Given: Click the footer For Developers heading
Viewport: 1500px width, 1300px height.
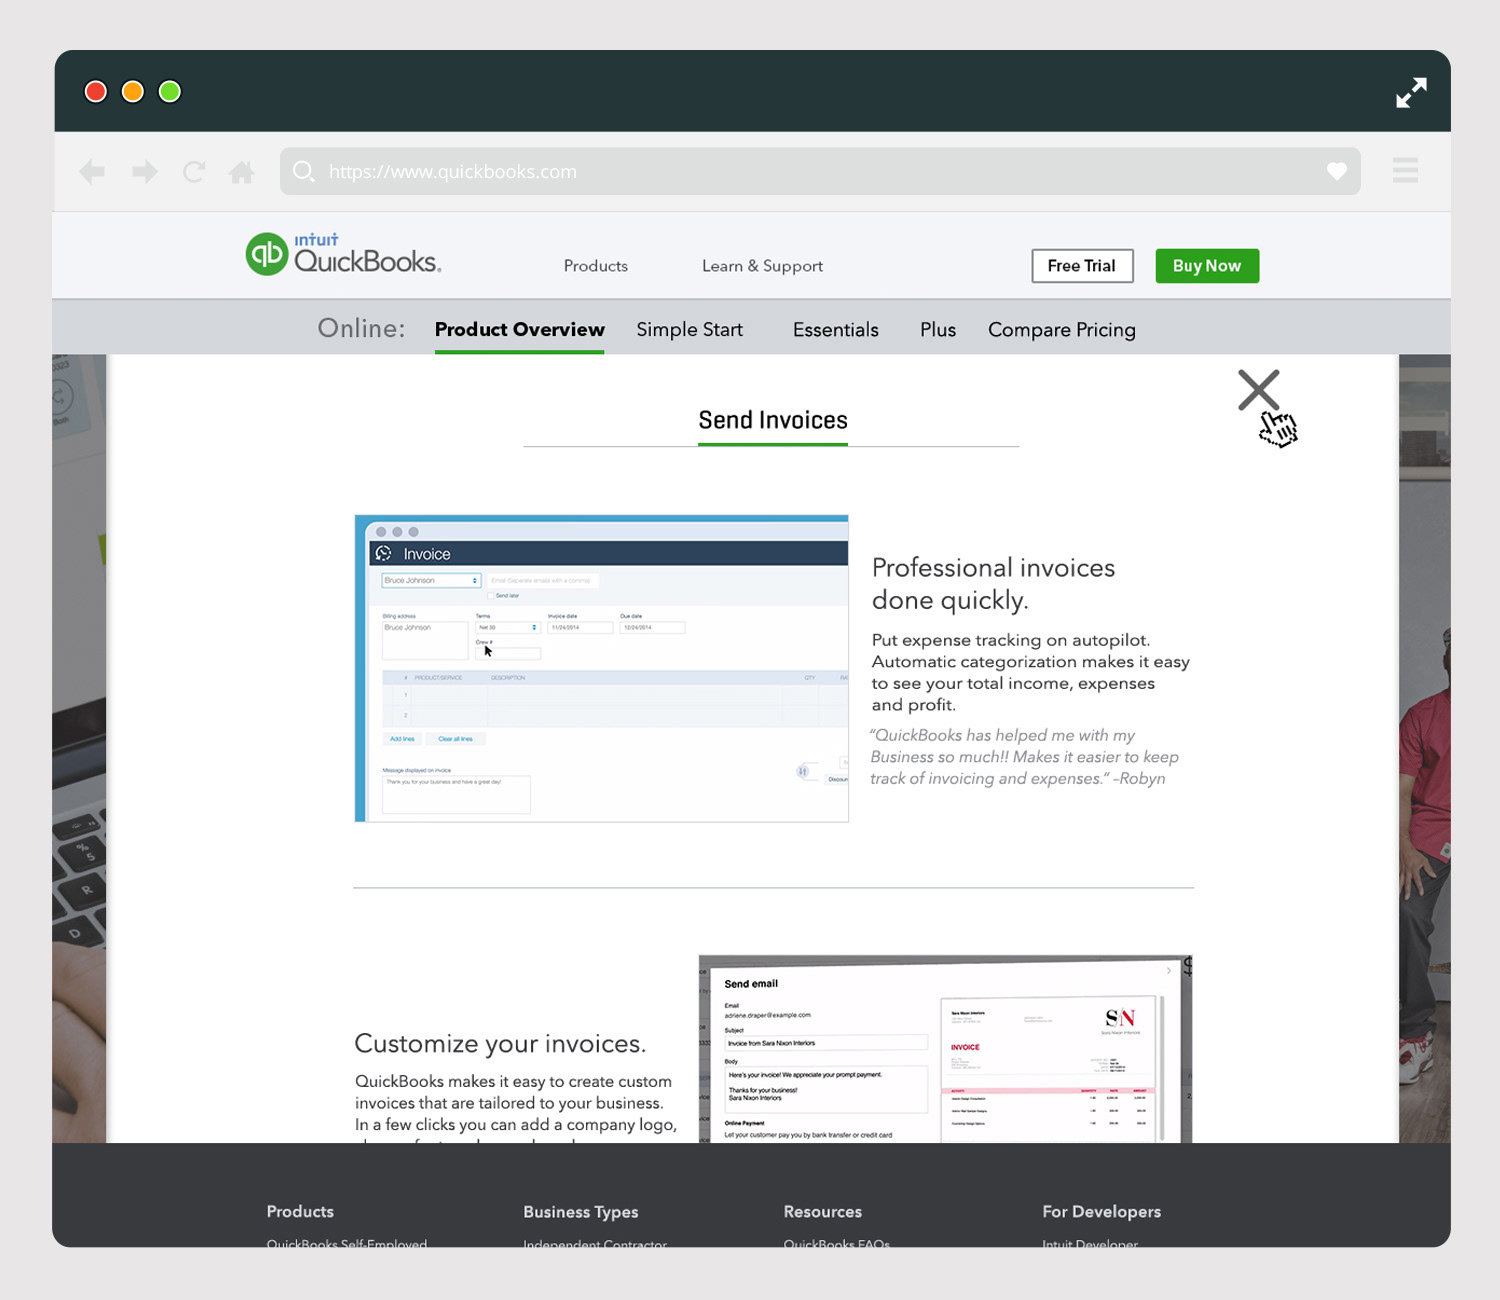Looking at the screenshot, I should click(1102, 1211).
